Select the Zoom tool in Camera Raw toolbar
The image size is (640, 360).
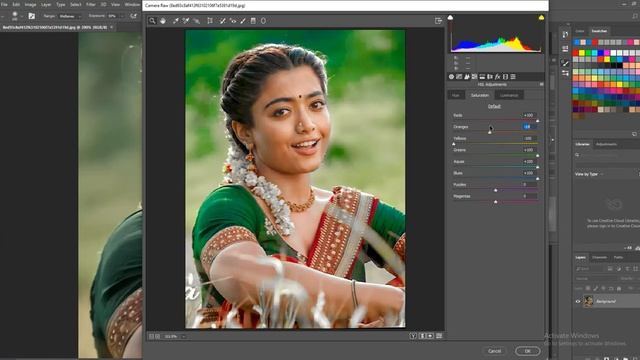click(152, 21)
